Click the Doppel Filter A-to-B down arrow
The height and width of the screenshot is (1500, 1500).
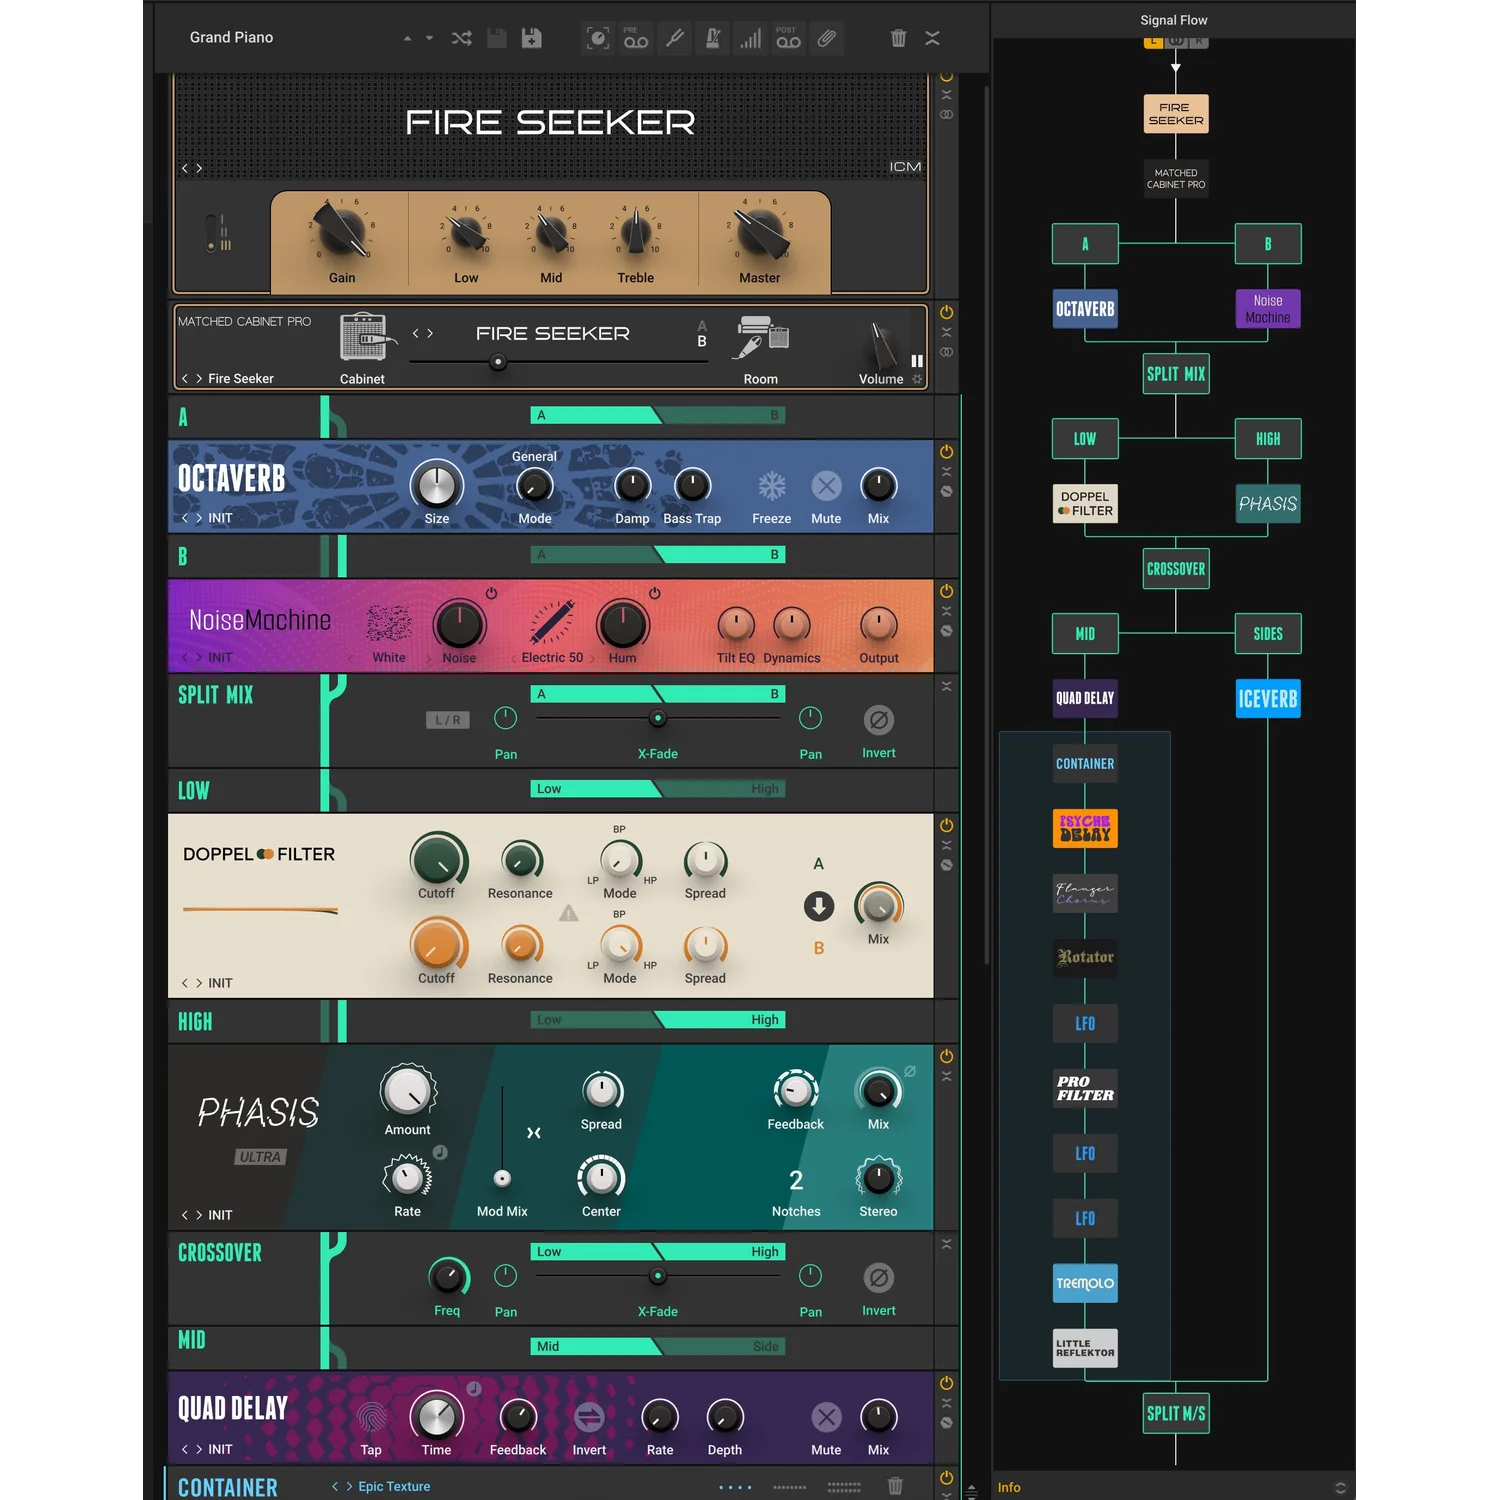[x=819, y=906]
